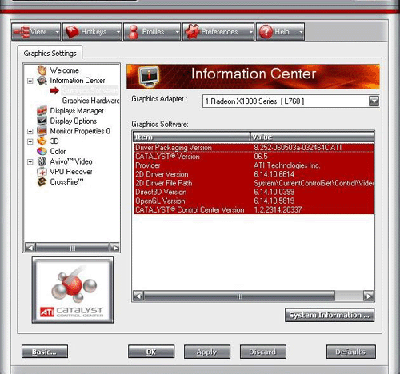This screenshot has width=400, height=374.
Task: Click the Color wheel icon
Action: click(42, 151)
